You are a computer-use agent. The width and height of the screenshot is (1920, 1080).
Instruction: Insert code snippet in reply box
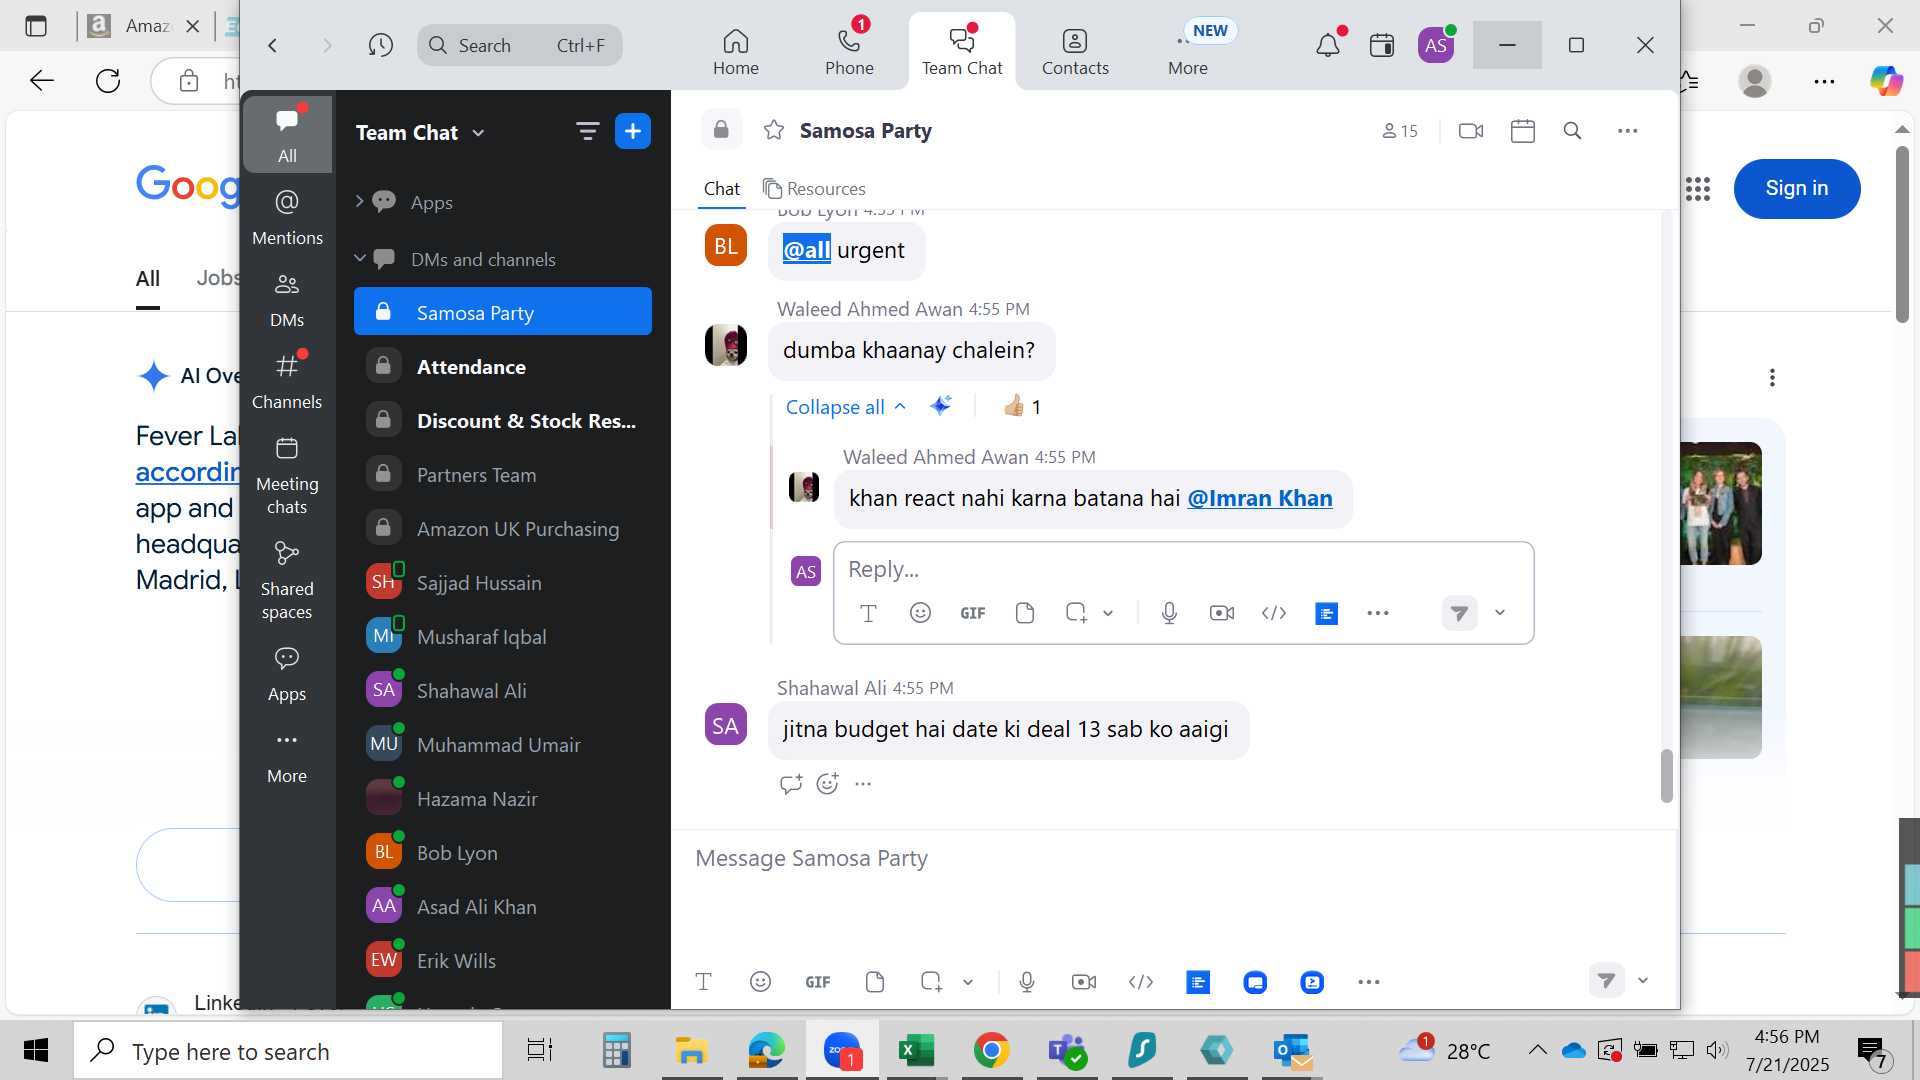[1274, 613]
